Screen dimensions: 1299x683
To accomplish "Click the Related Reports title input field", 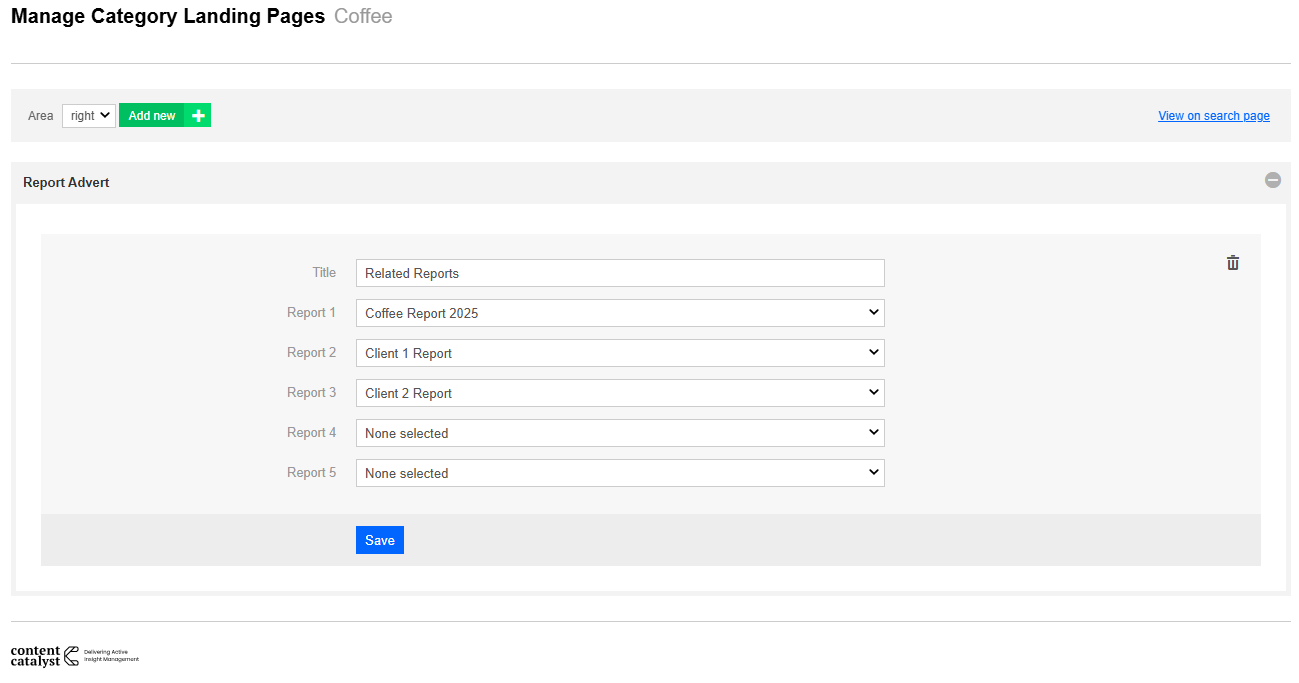I will [620, 273].
